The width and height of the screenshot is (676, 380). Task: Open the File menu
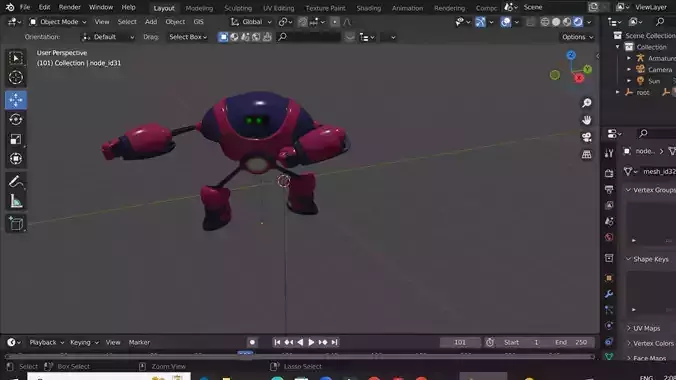click(x=25, y=7)
